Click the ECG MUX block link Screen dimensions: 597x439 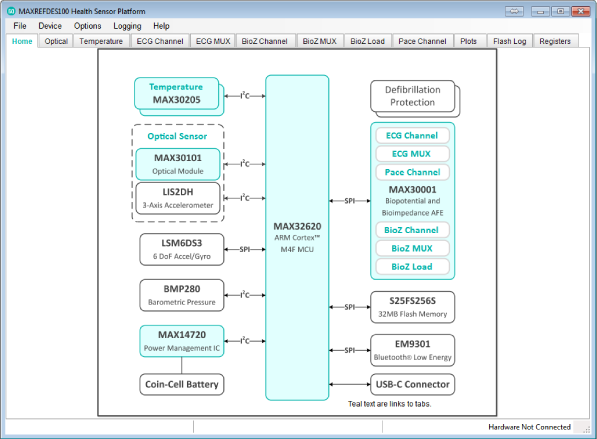coord(412,154)
